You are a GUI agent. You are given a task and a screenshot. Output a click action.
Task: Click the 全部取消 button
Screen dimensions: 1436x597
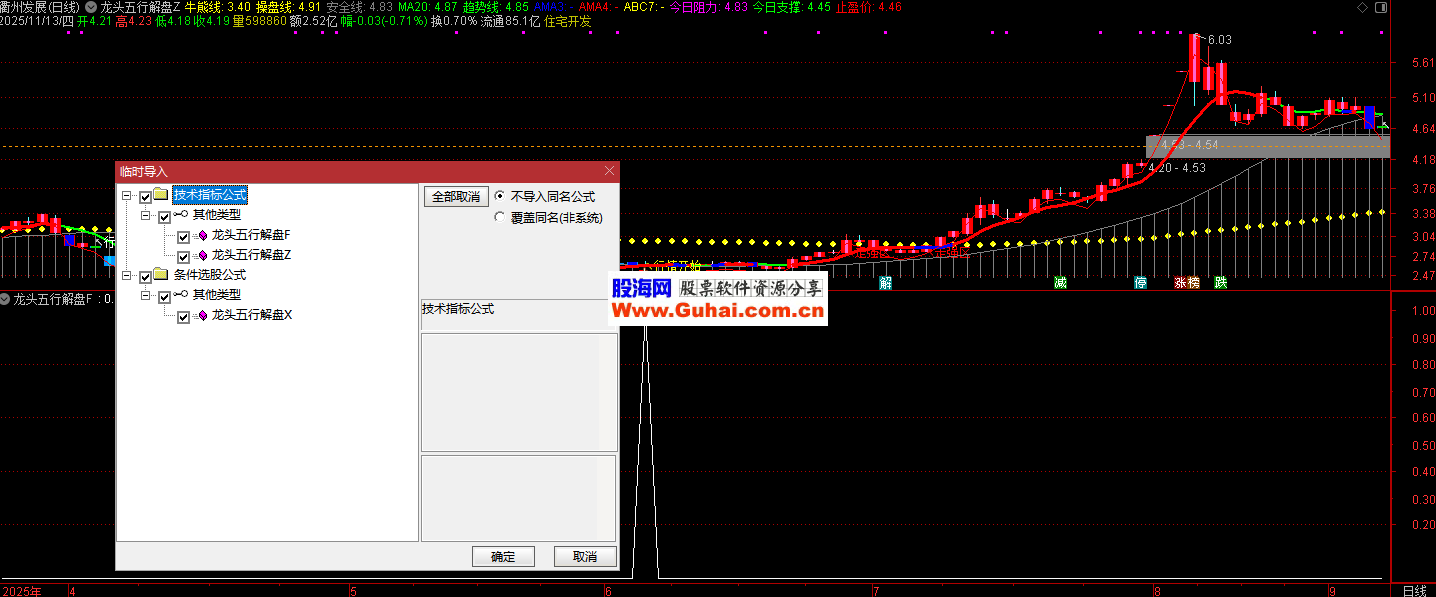coord(456,197)
